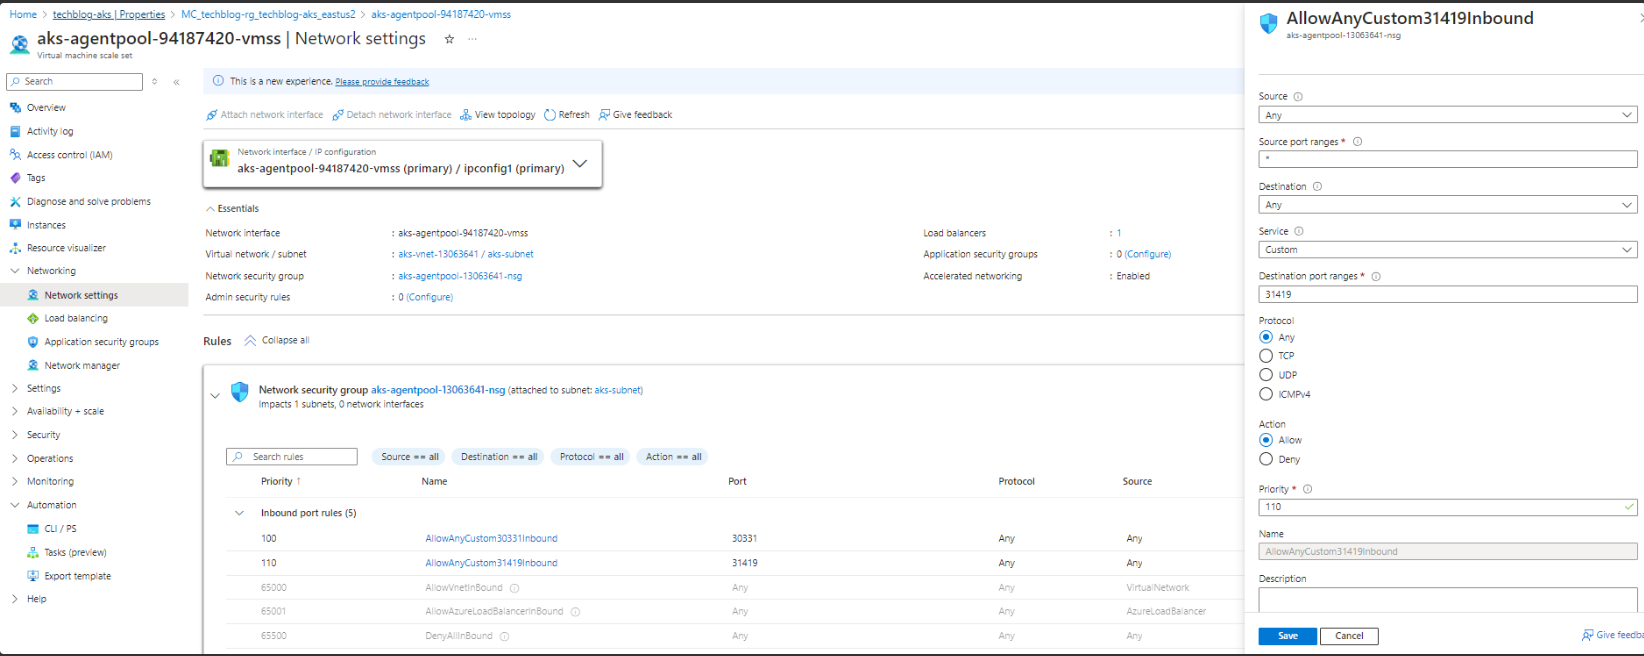
Task: Click the Network manager icon
Action: (33, 365)
